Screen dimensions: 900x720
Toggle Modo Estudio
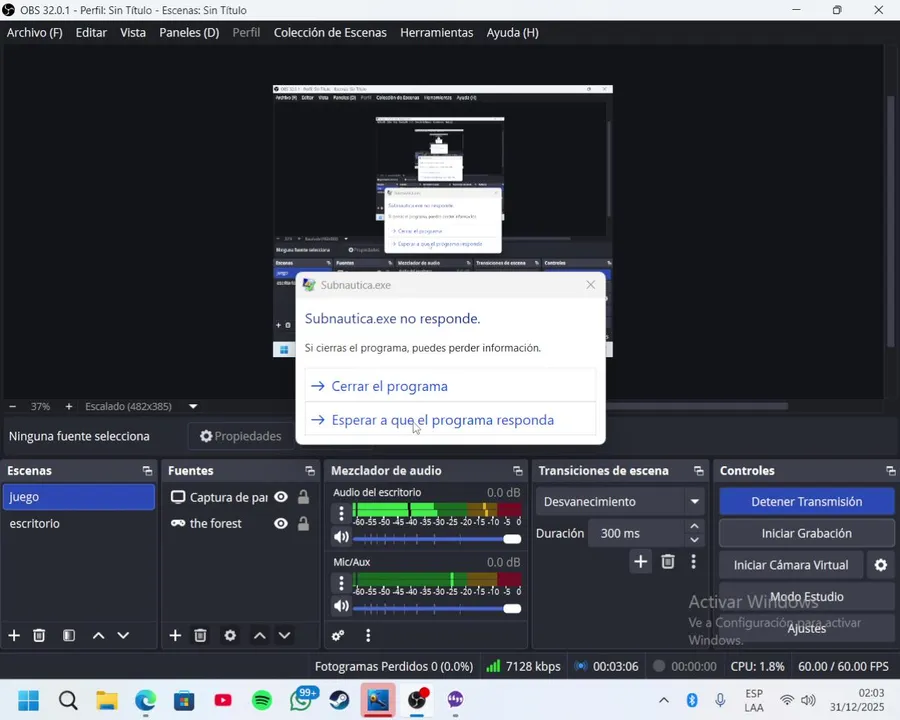pyautogui.click(x=806, y=597)
